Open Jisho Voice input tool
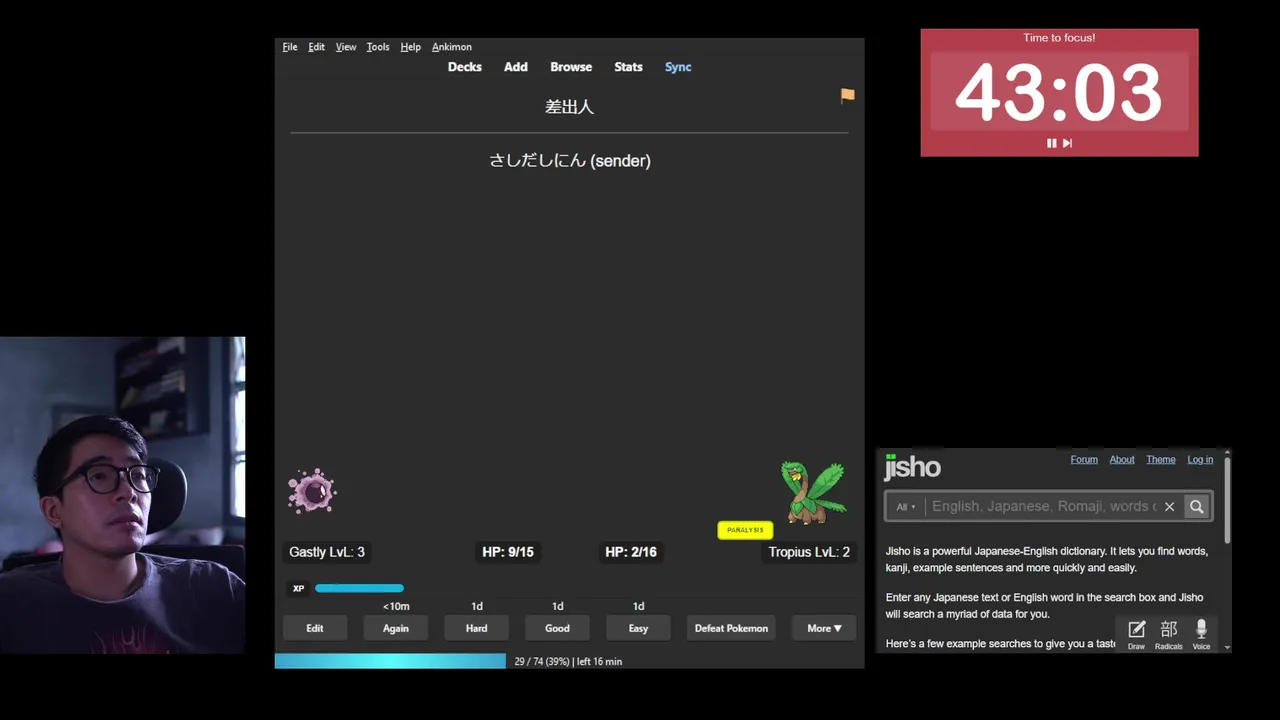The image size is (1280, 720). 1201,634
